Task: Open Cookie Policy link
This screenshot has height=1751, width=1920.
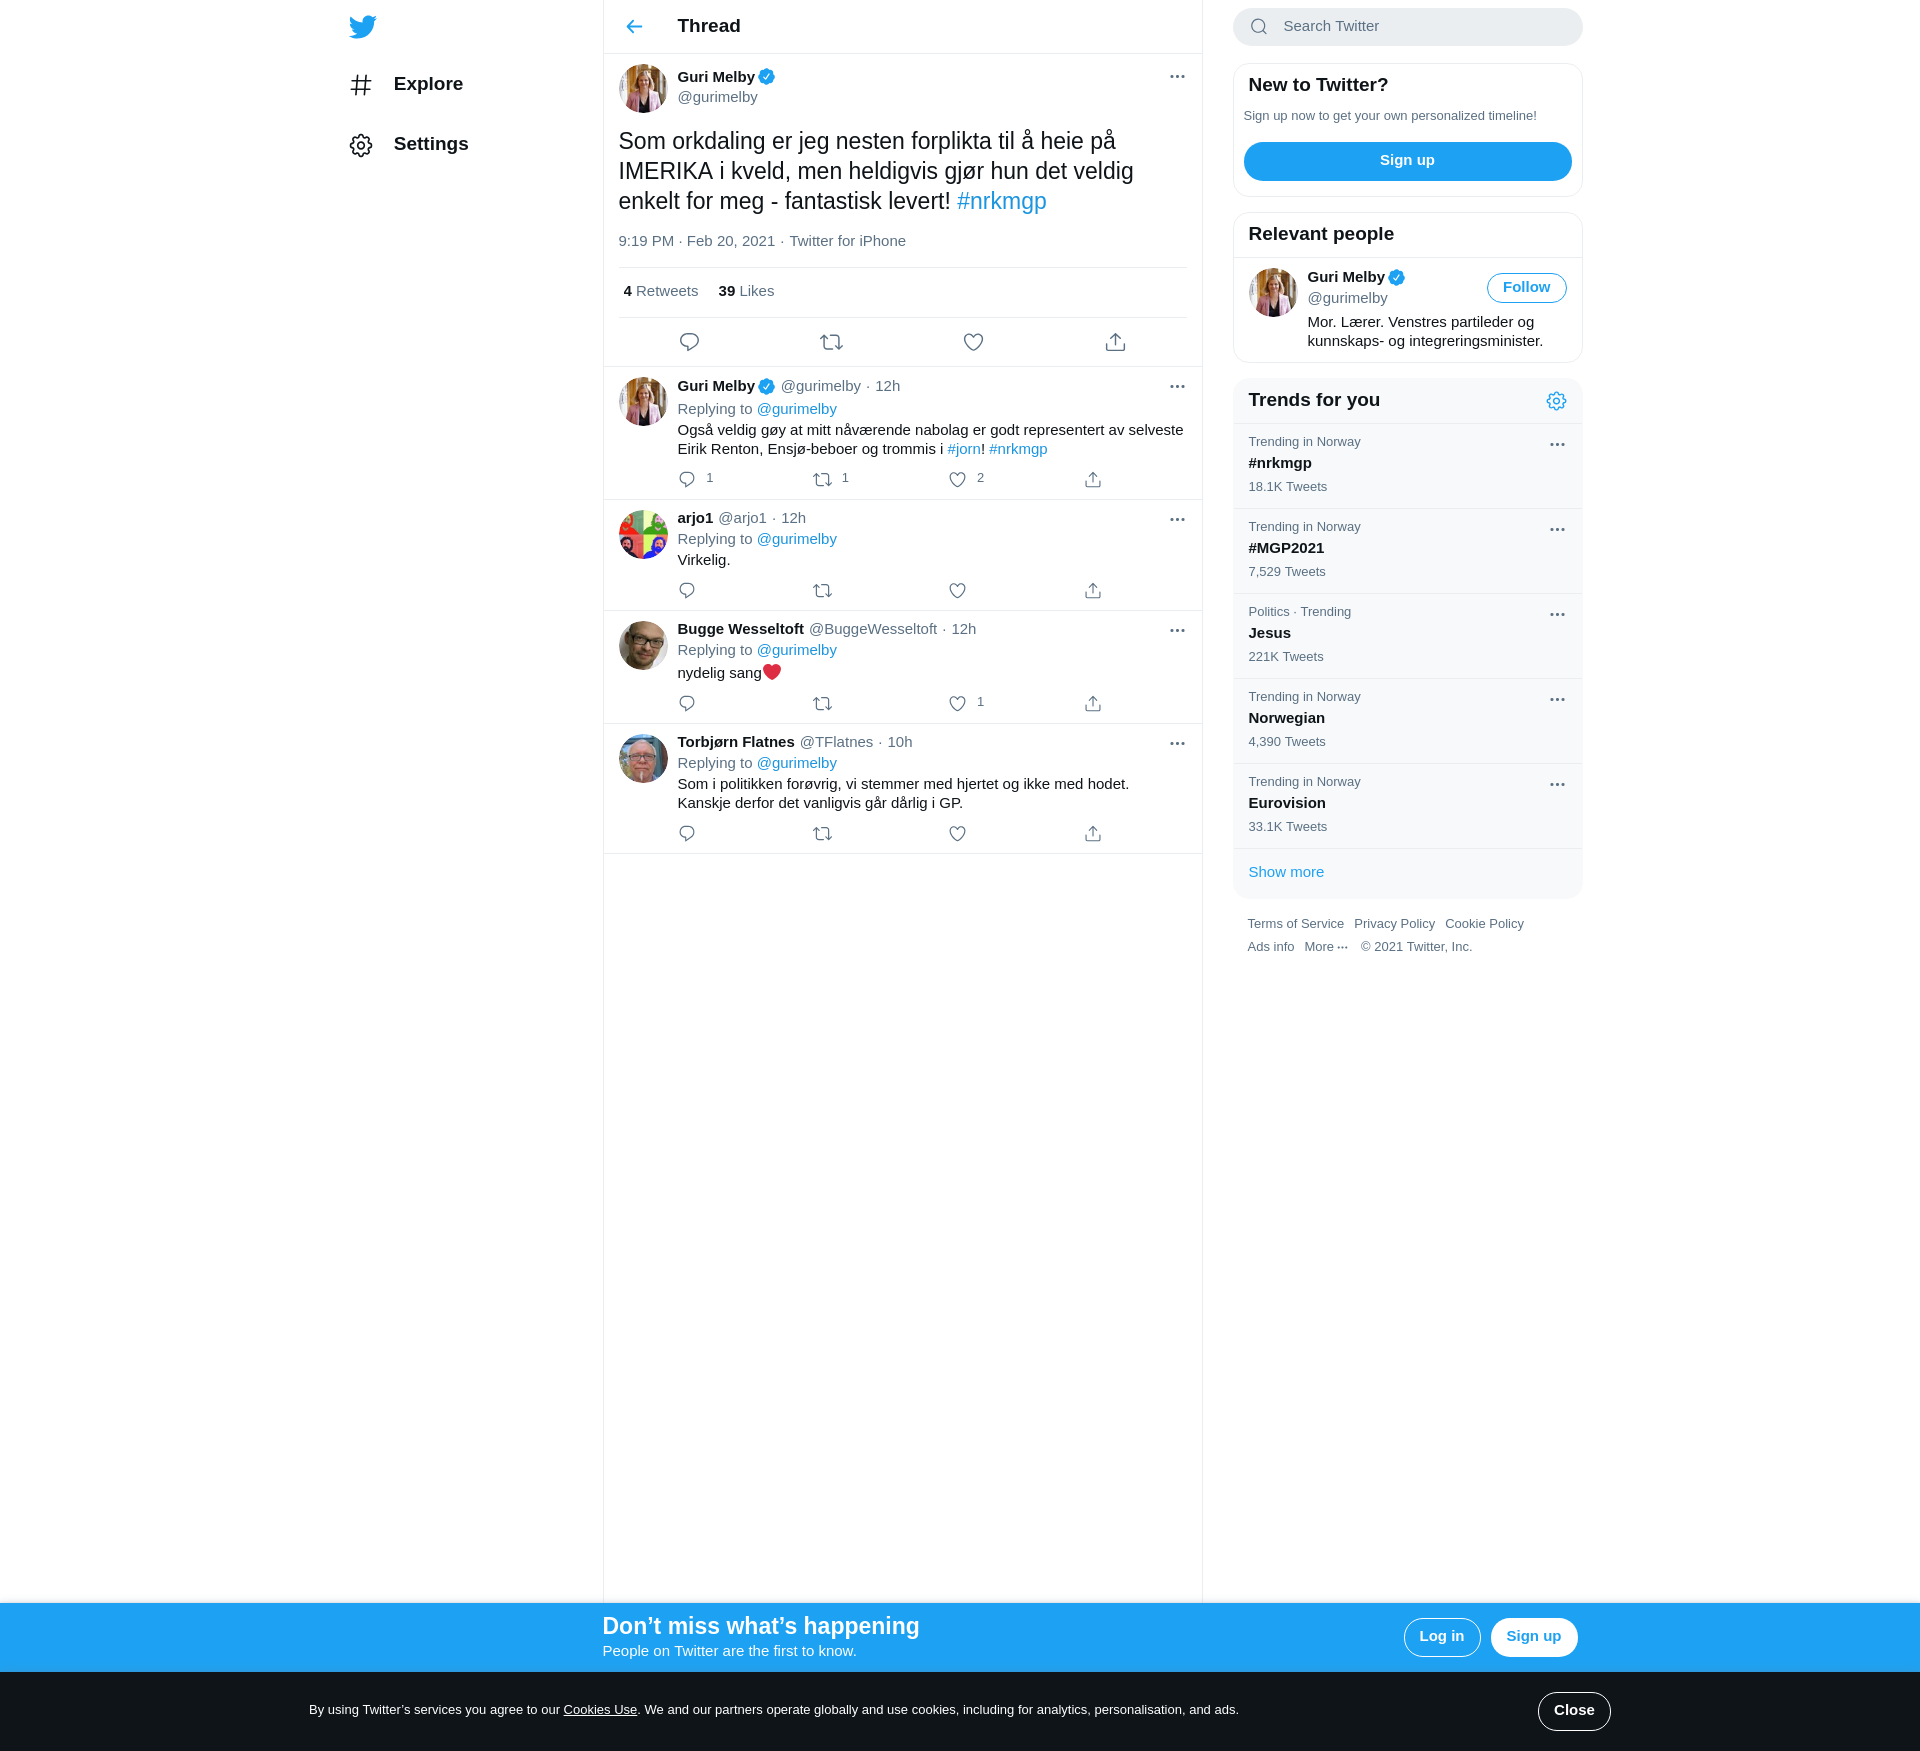Action: tap(1484, 924)
